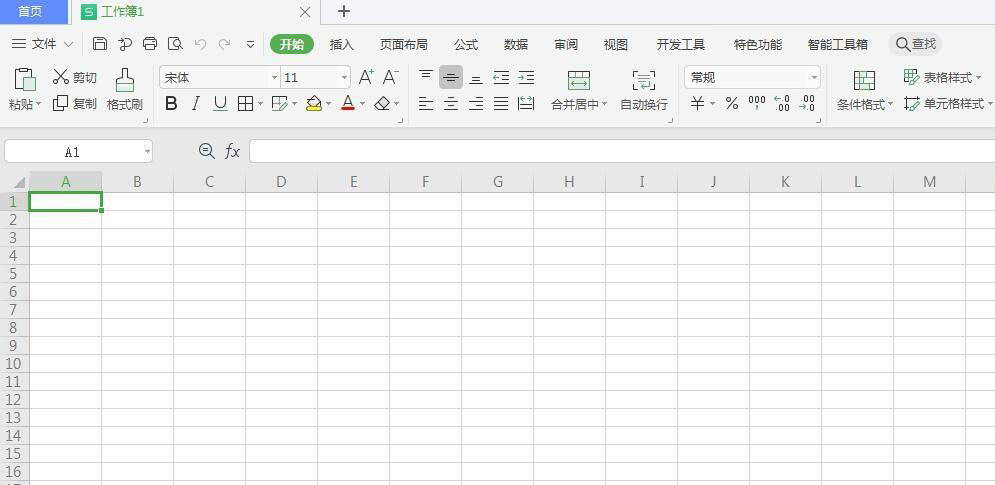995x485 pixels.
Task: Toggle 自动换行 wrap text
Action: [x=643, y=91]
